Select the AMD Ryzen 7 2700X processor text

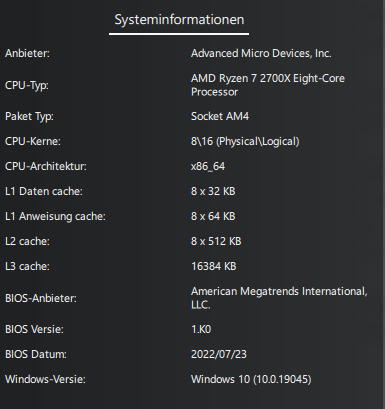(268, 85)
